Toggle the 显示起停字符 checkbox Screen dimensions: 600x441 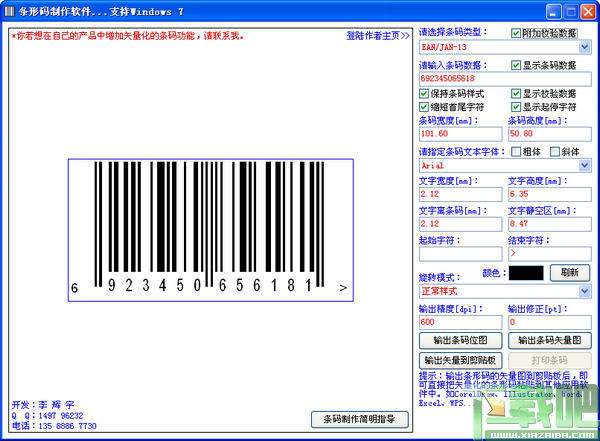pos(516,107)
